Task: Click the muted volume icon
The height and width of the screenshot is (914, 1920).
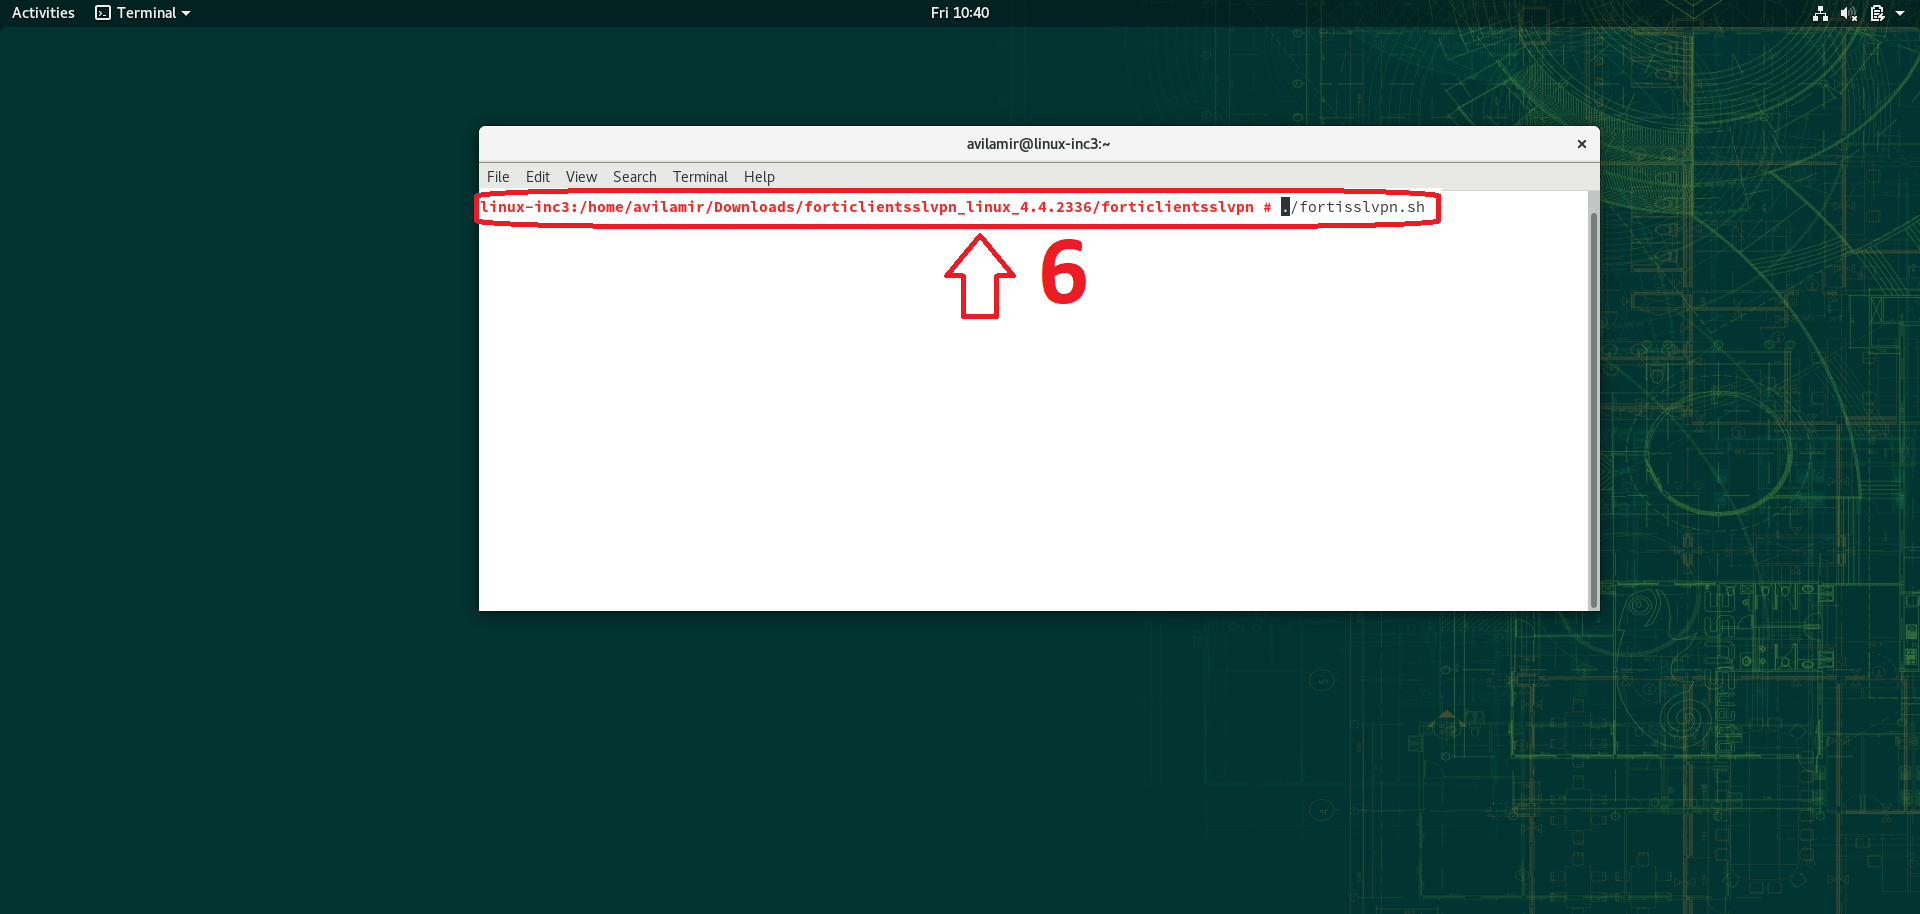Action: (x=1848, y=13)
